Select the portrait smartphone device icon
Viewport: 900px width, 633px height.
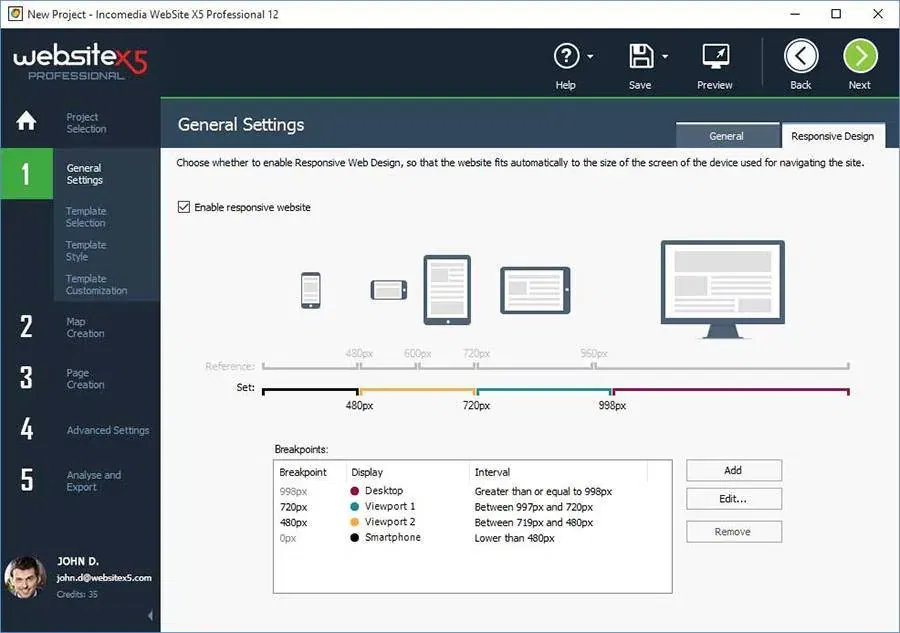(x=311, y=290)
